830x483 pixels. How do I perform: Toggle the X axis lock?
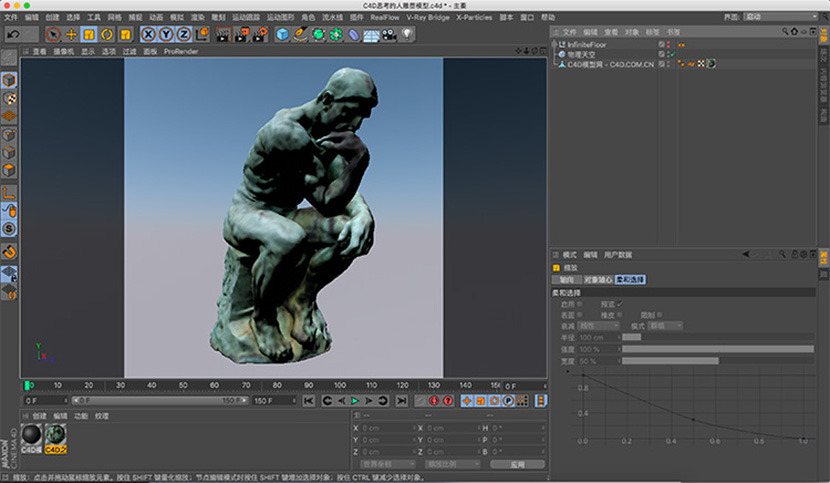click(x=148, y=35)
